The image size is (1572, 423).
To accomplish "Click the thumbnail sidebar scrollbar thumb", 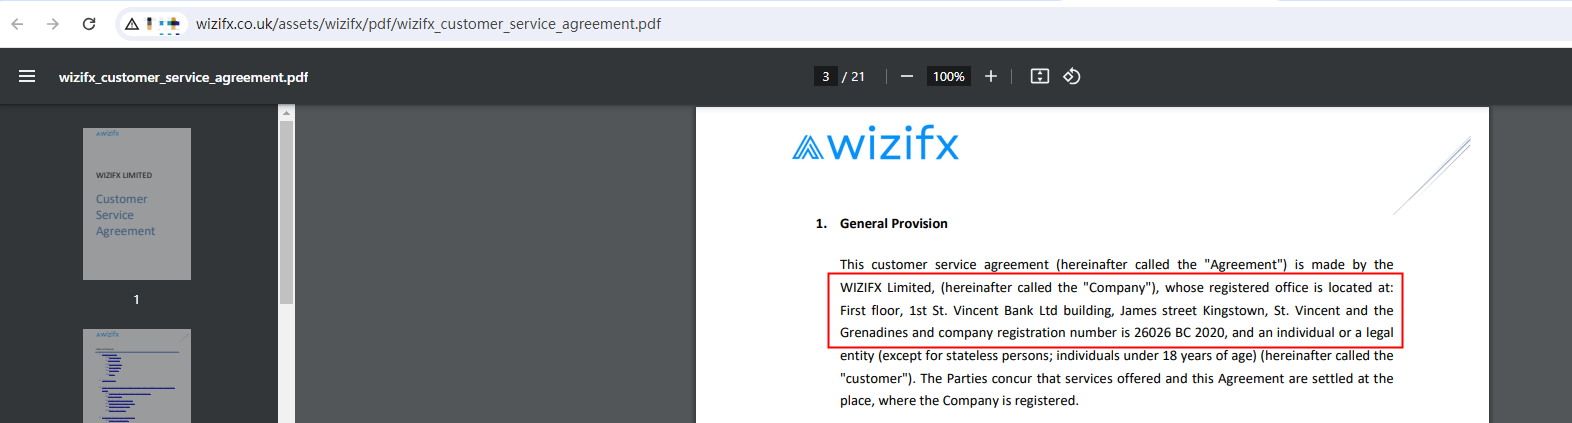I will [286, 210].
